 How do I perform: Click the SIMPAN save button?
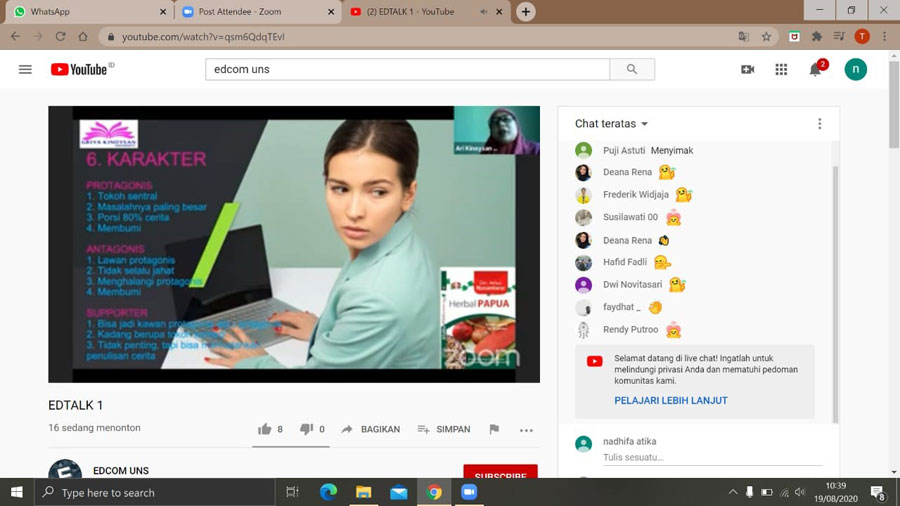click(444, 429)
